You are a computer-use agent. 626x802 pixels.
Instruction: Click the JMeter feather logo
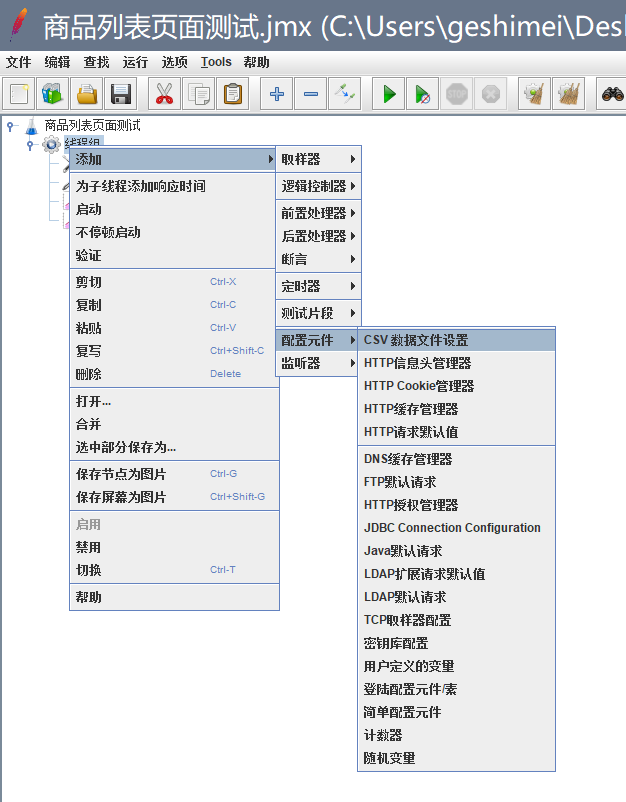(19, 25)
